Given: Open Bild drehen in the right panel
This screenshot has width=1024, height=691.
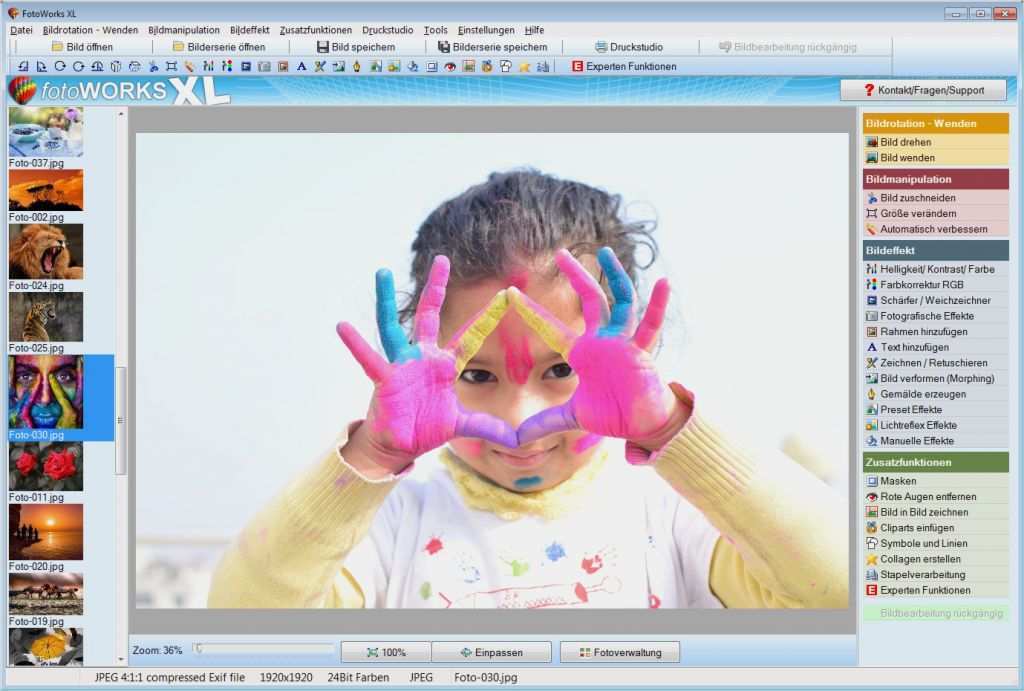Looking at the screenshot, I should [x=905, y=142].
